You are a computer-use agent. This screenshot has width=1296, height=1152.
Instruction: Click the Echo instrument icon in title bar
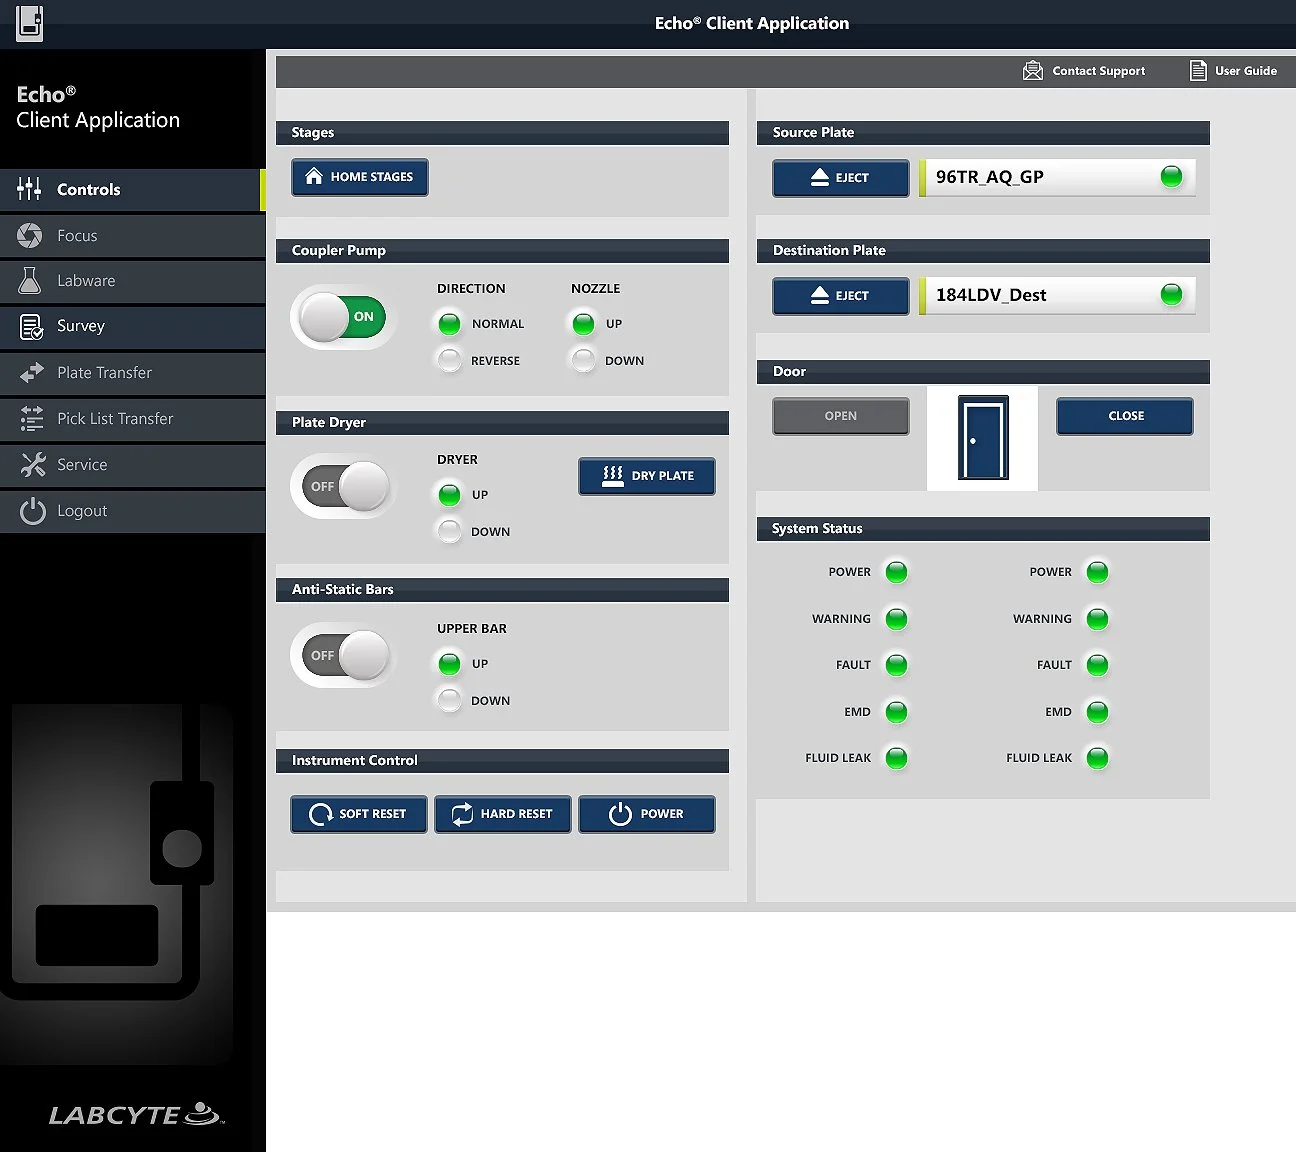click(x=30, y=22)
